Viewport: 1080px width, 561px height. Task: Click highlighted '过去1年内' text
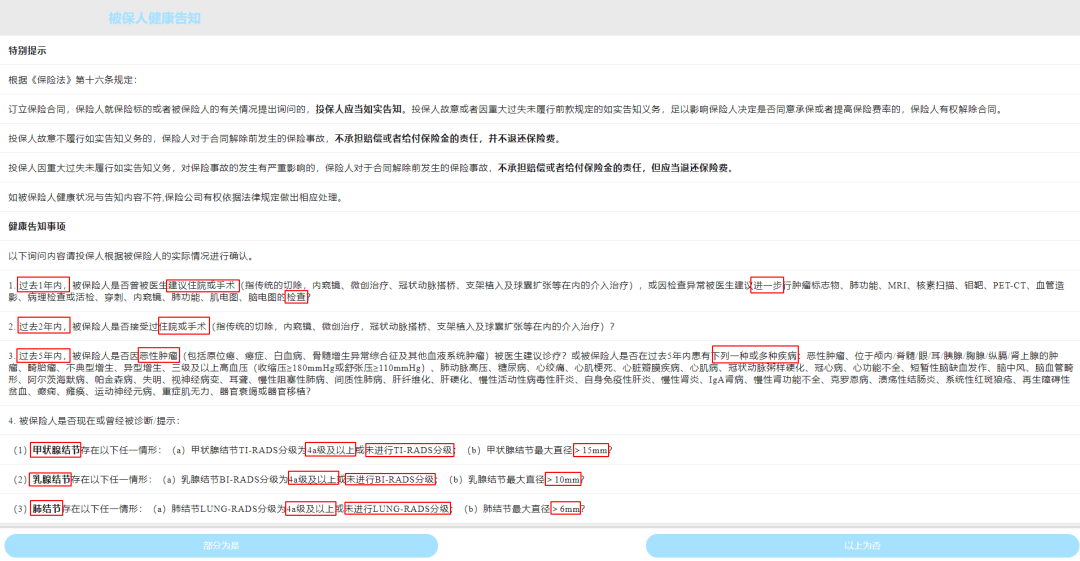pyautogui.click(x=43, y=285)
